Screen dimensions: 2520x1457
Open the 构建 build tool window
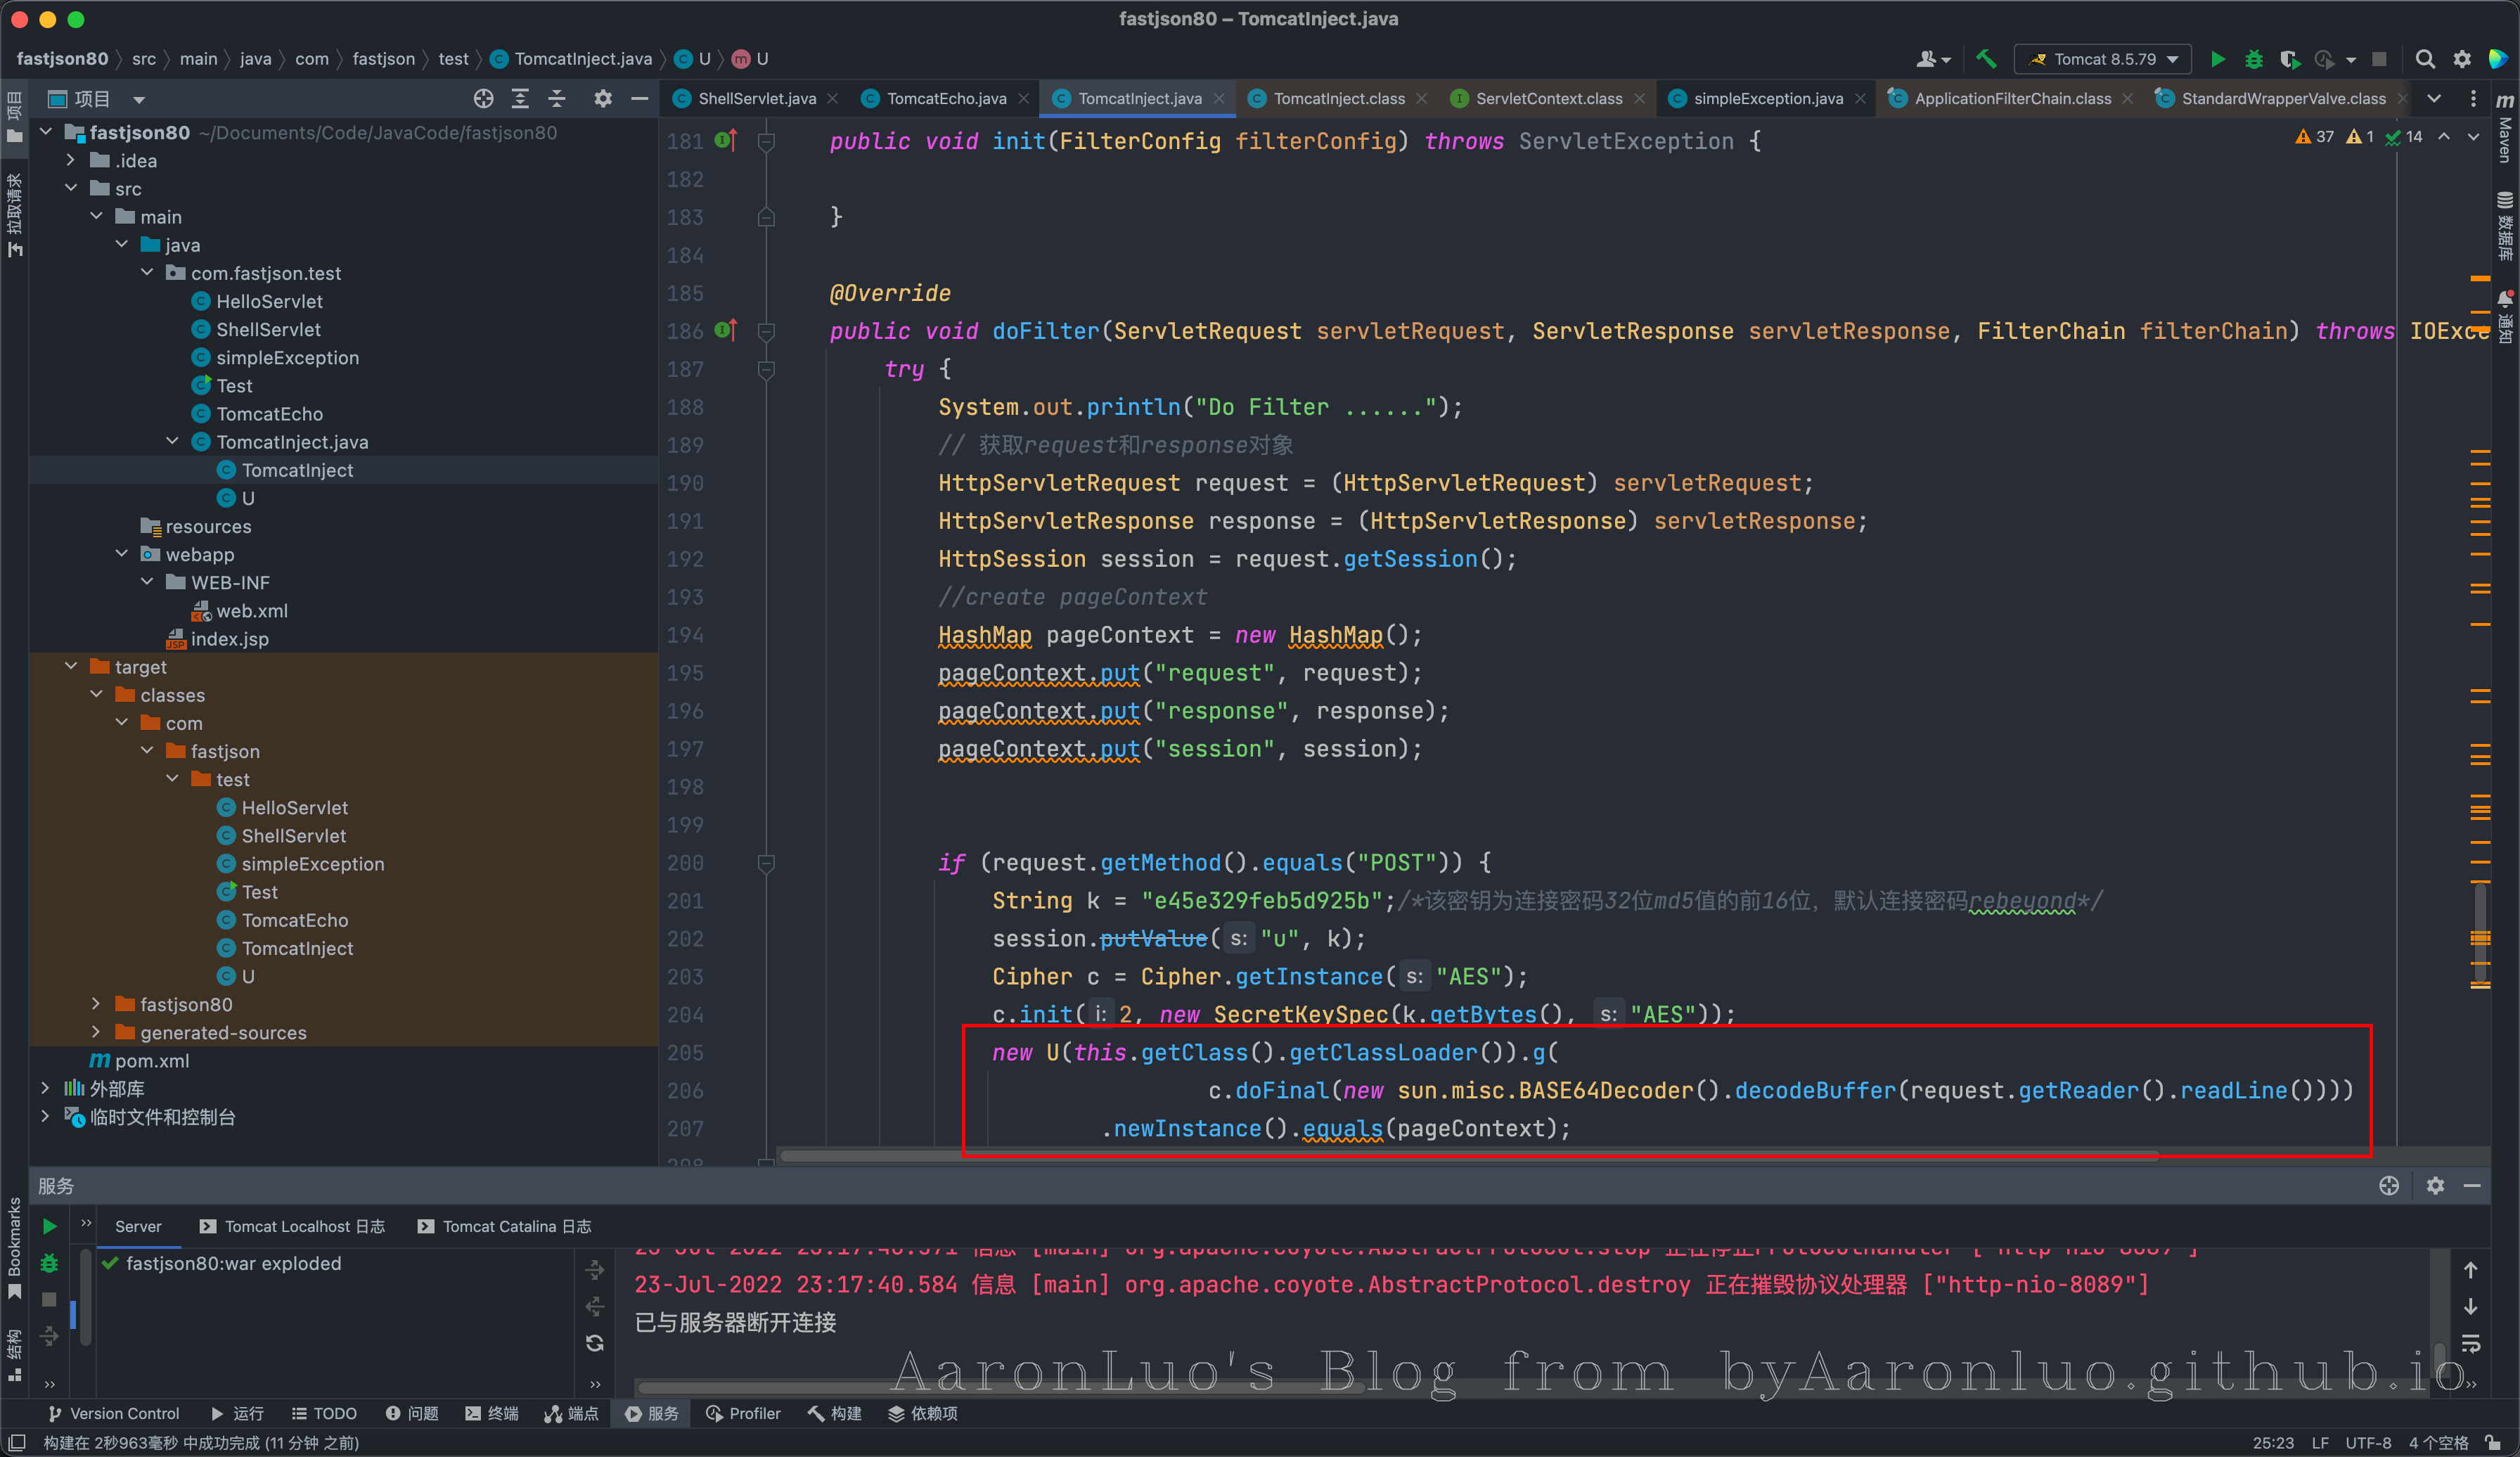(x=835, y=1413)
